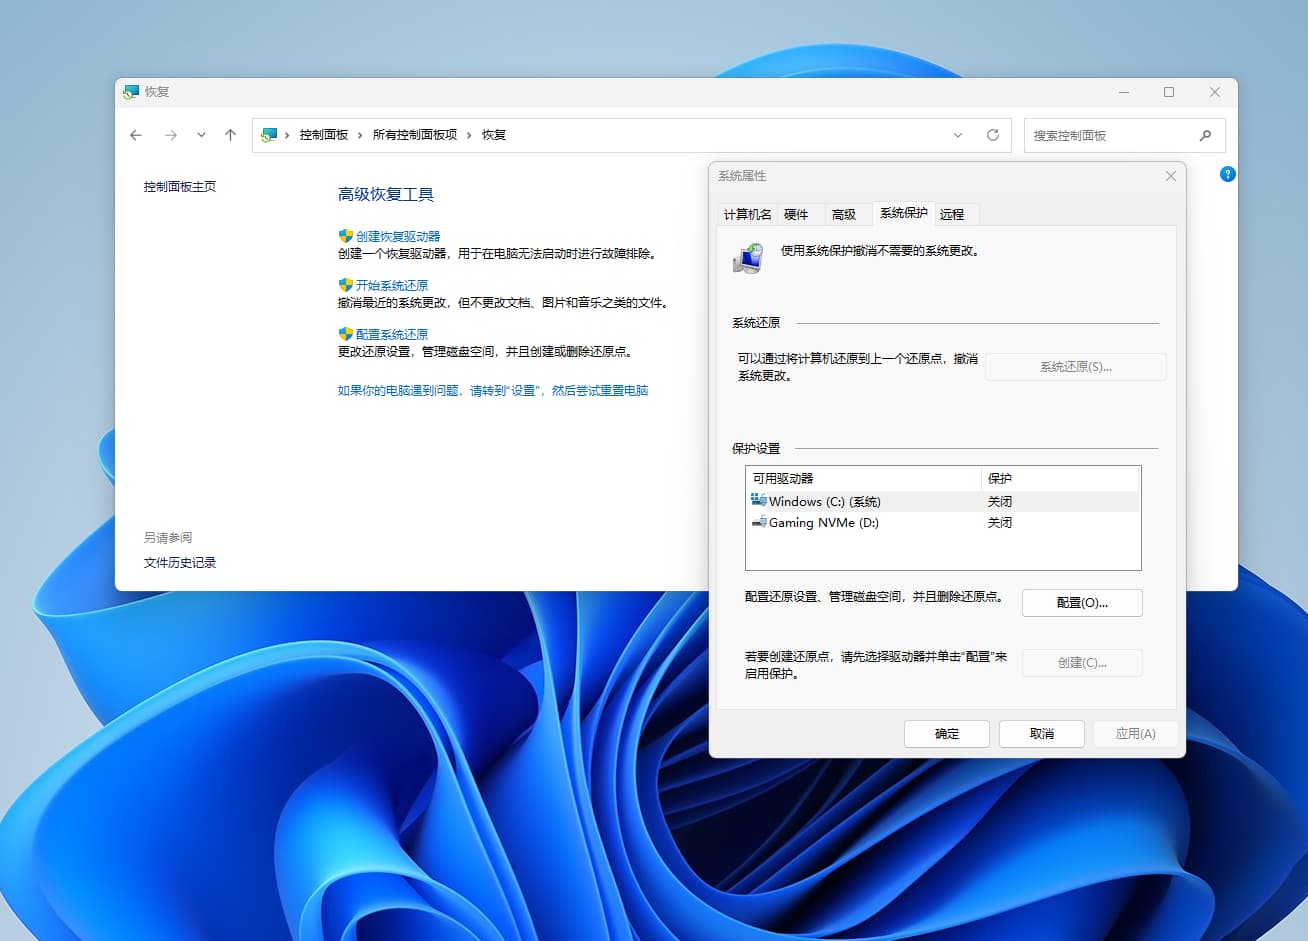
Task: Click the blue help question mark icon
Action: [x=1227, y=174]
